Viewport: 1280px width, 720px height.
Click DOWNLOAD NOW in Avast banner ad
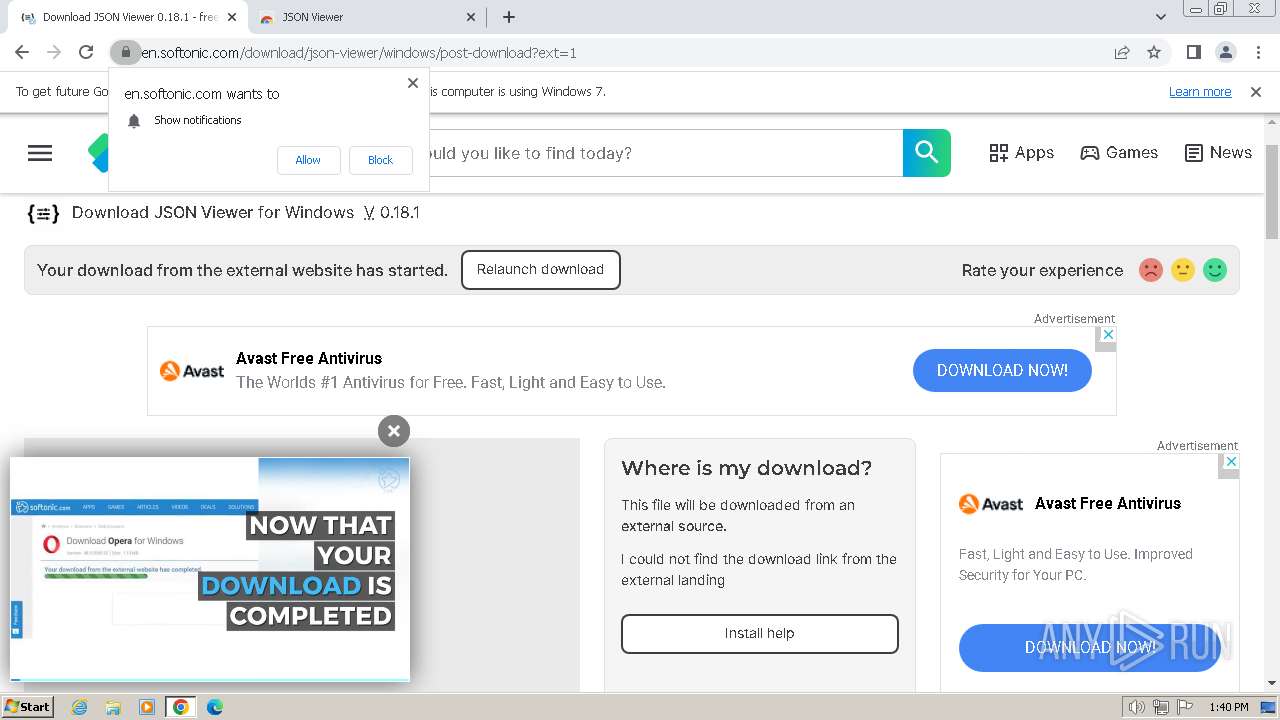tap(1002, 370)
